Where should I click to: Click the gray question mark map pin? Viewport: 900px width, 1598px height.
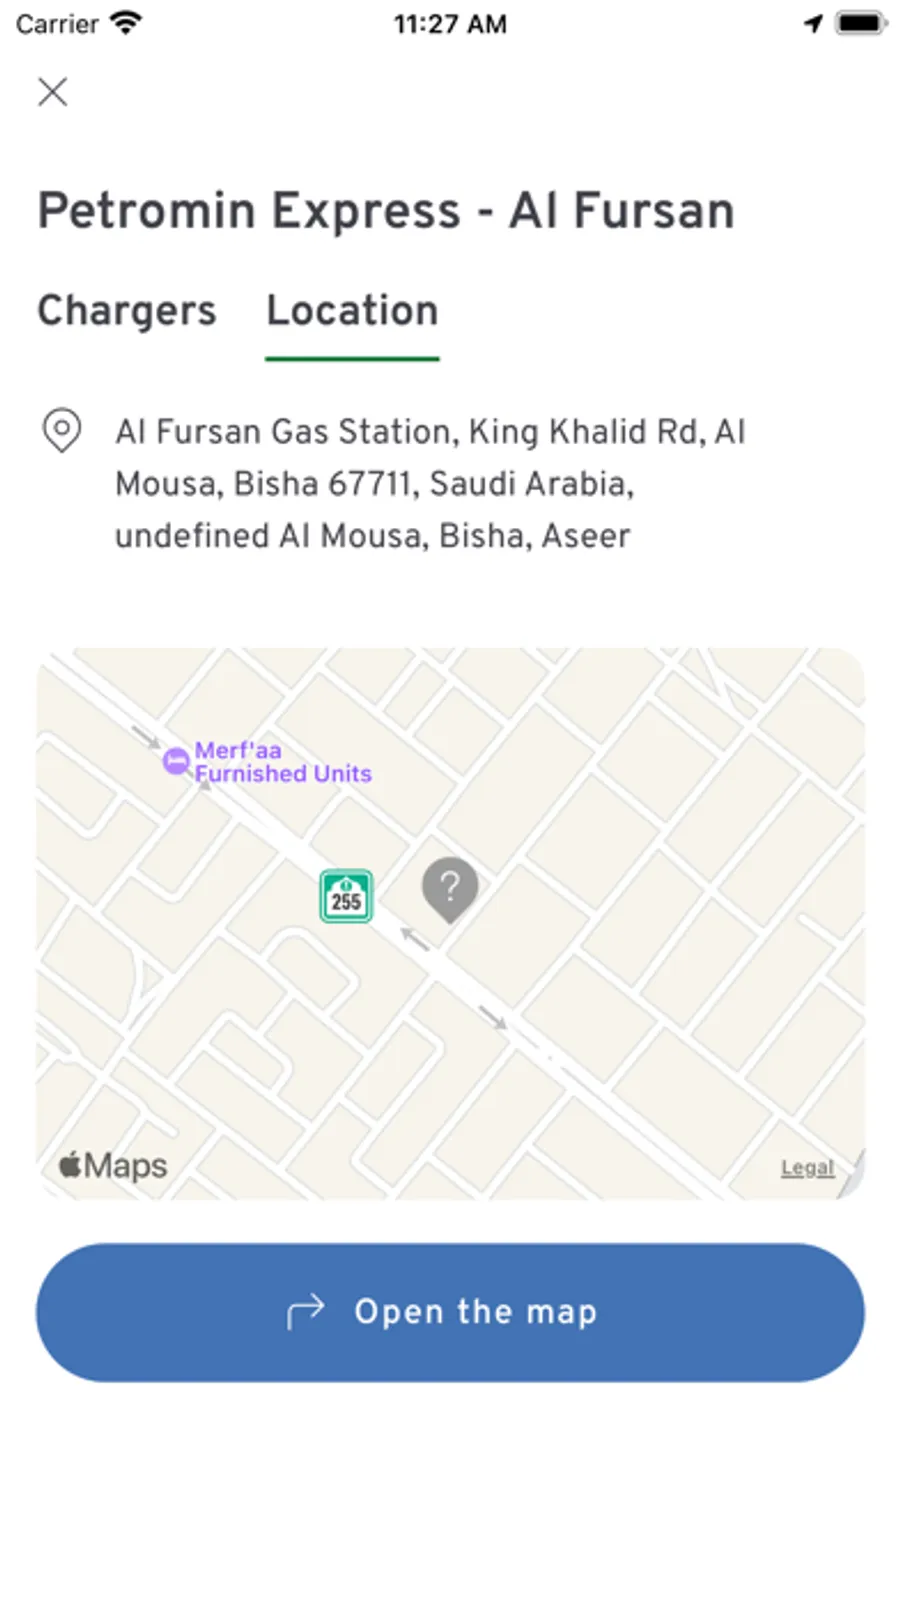pyautogui.click(x=450, y=888)
